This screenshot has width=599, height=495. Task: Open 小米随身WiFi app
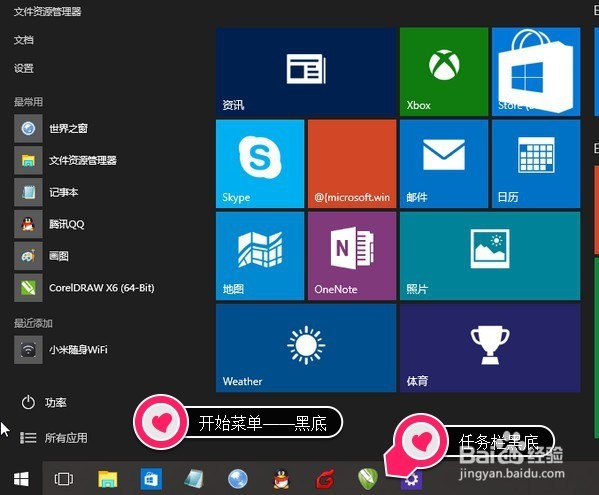pyautogui.click(x=61, y=350)
